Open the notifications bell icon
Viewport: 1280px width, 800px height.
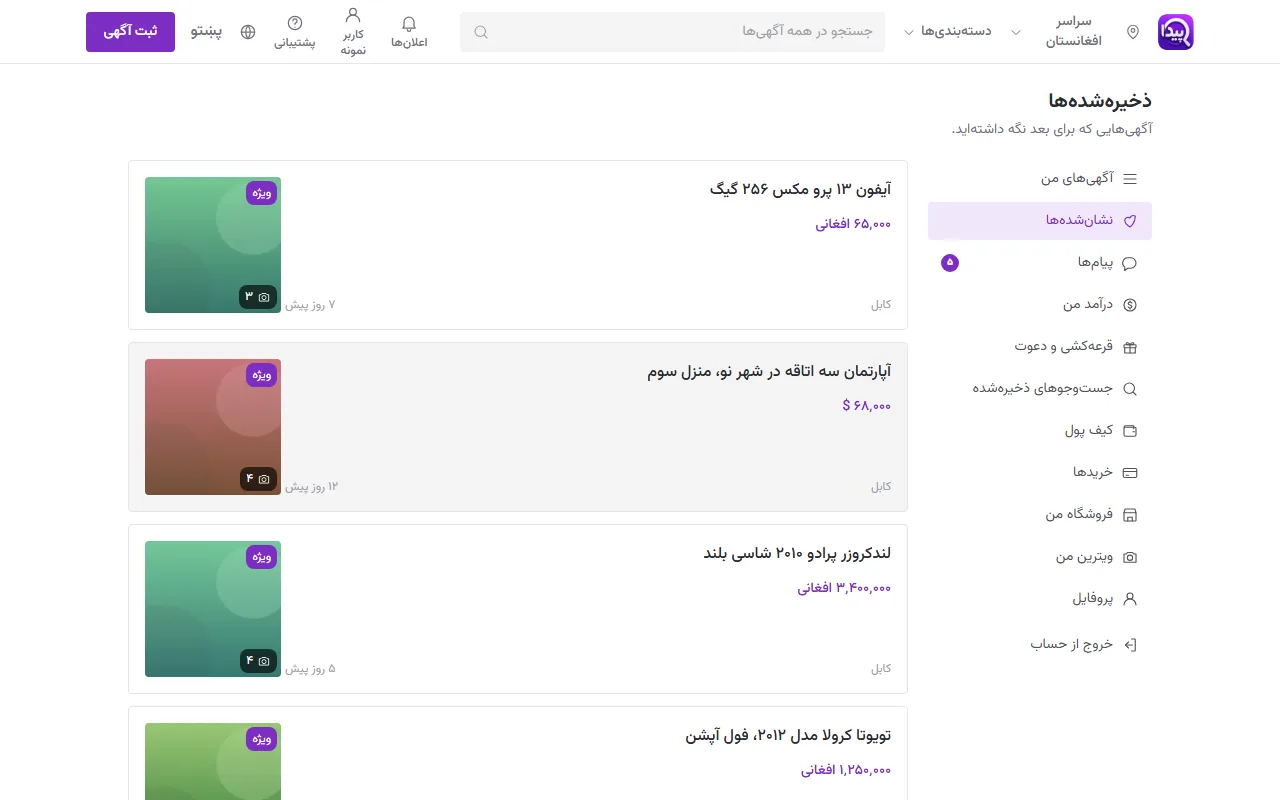coord(408,24)
